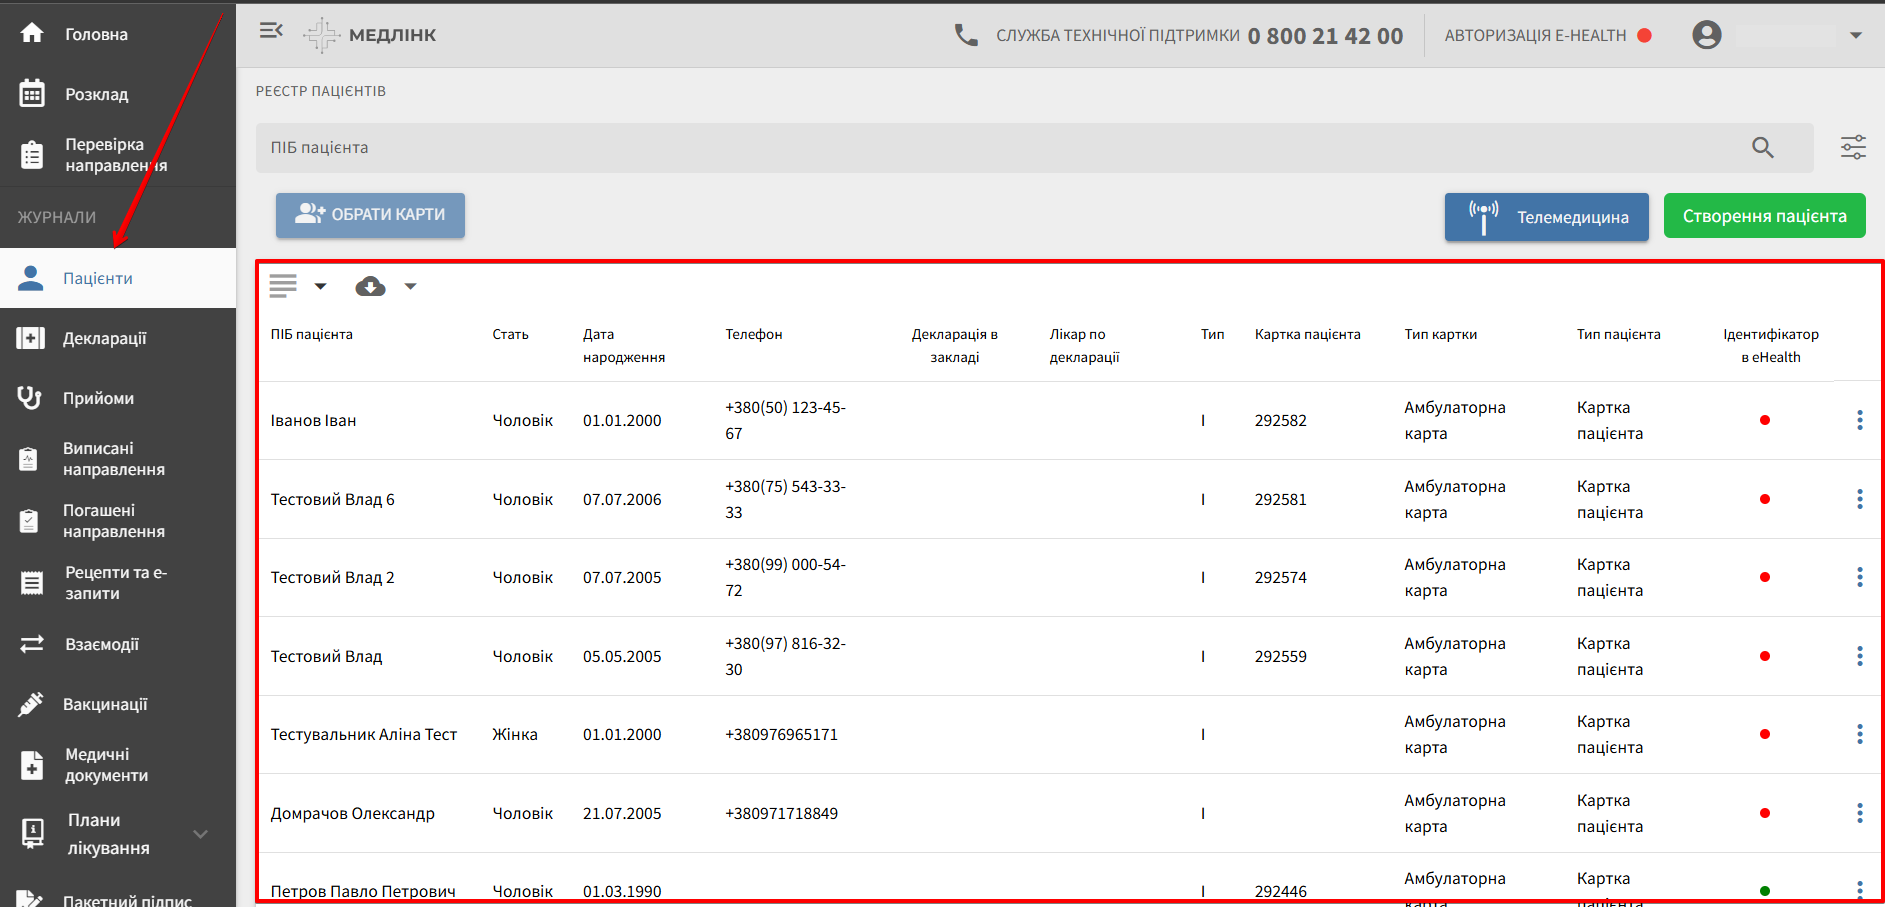Open the filter settings sliders icon

(1853, 148)
